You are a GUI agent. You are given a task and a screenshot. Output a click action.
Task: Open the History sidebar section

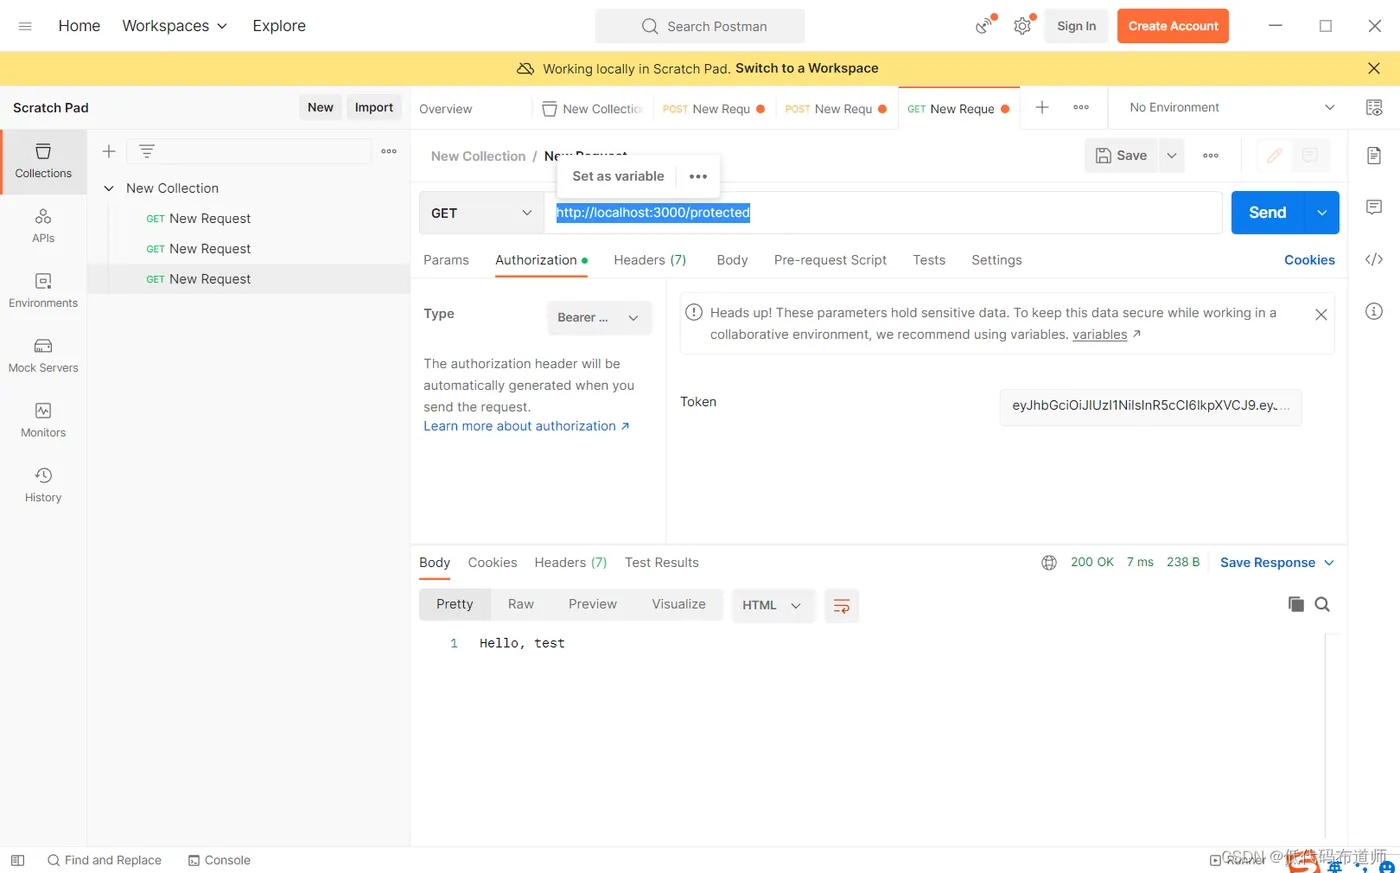[x=43, y=486]
